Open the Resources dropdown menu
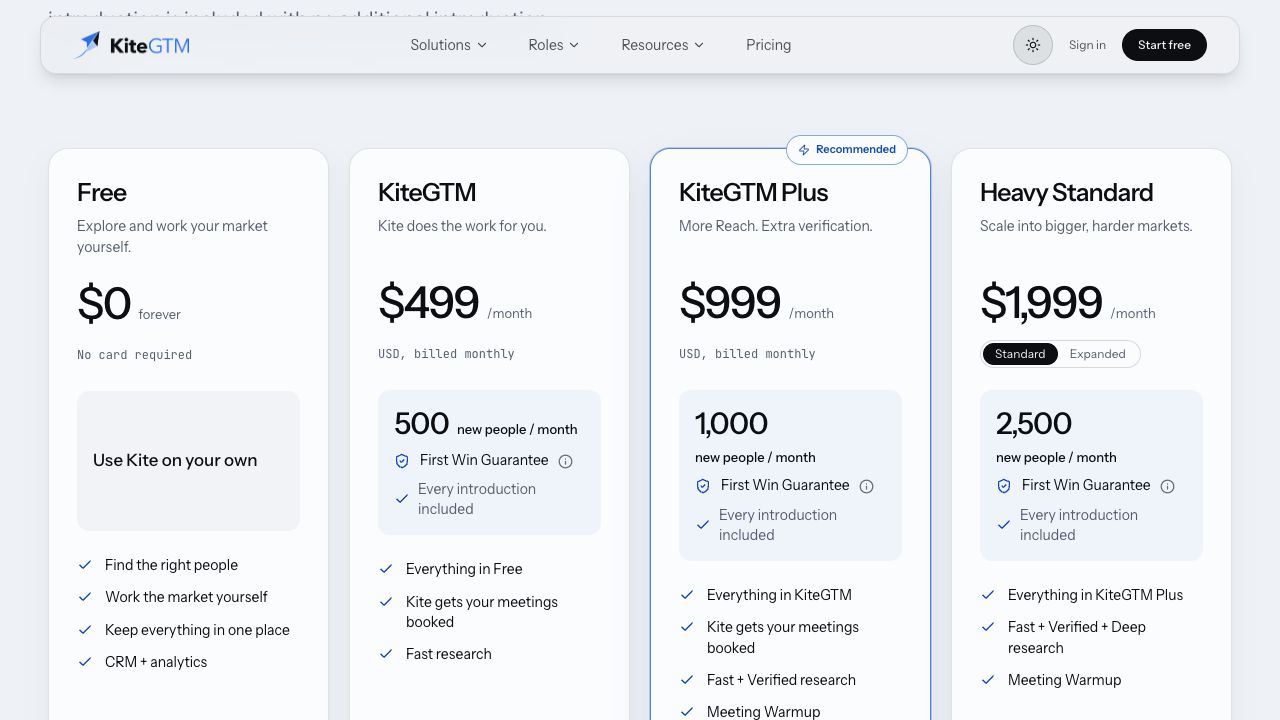Screen dimensions: 1280x720 662,45
